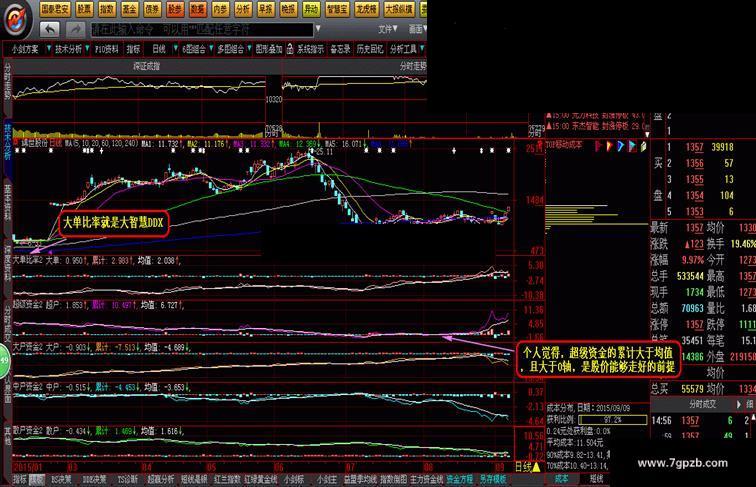Image resolution: width=756 pixels, height=487 pixels.
Task: Click the back arrow navigation button
Action: [50, 30]
